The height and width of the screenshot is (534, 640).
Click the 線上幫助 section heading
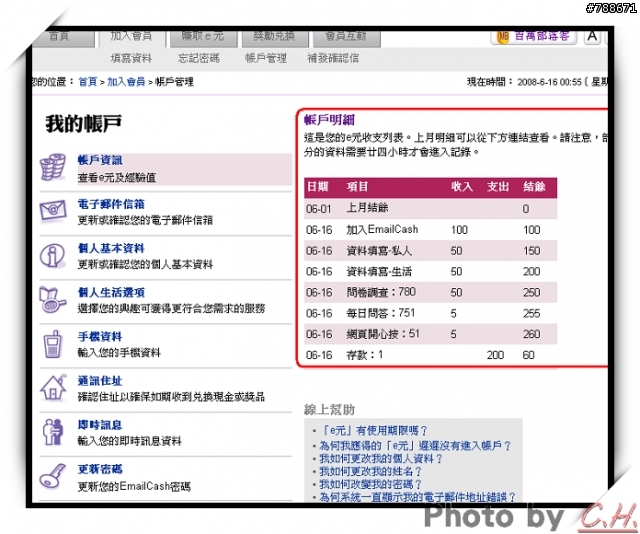pos(329,409)
